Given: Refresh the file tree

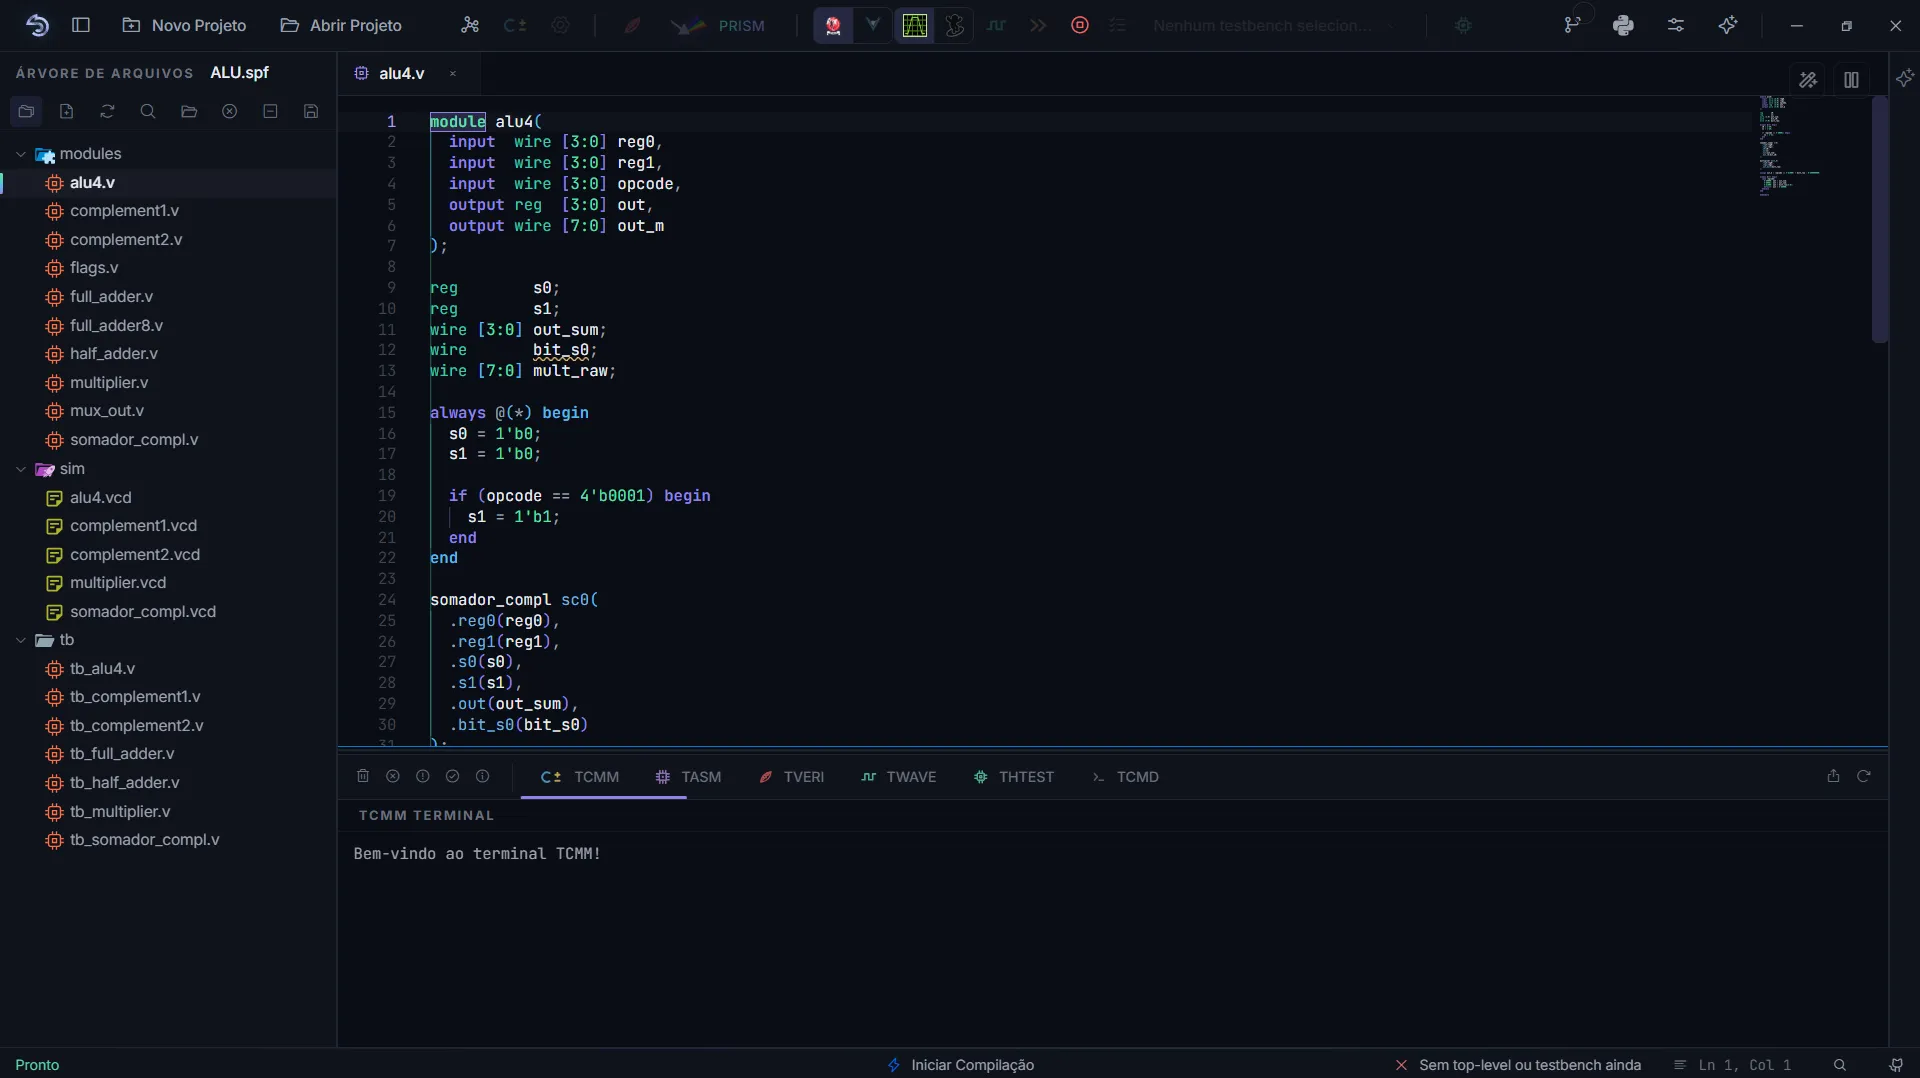Looking at the screenshot, I should 107,111.
